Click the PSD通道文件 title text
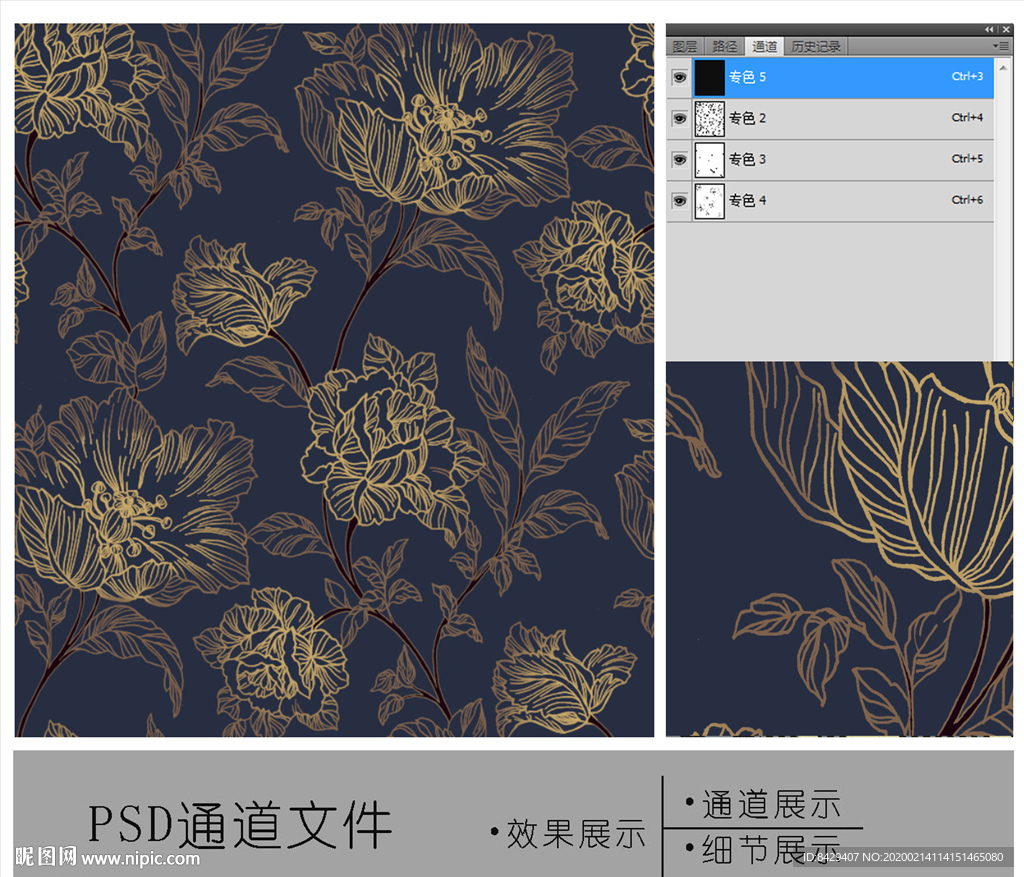 tap(240, 825)
